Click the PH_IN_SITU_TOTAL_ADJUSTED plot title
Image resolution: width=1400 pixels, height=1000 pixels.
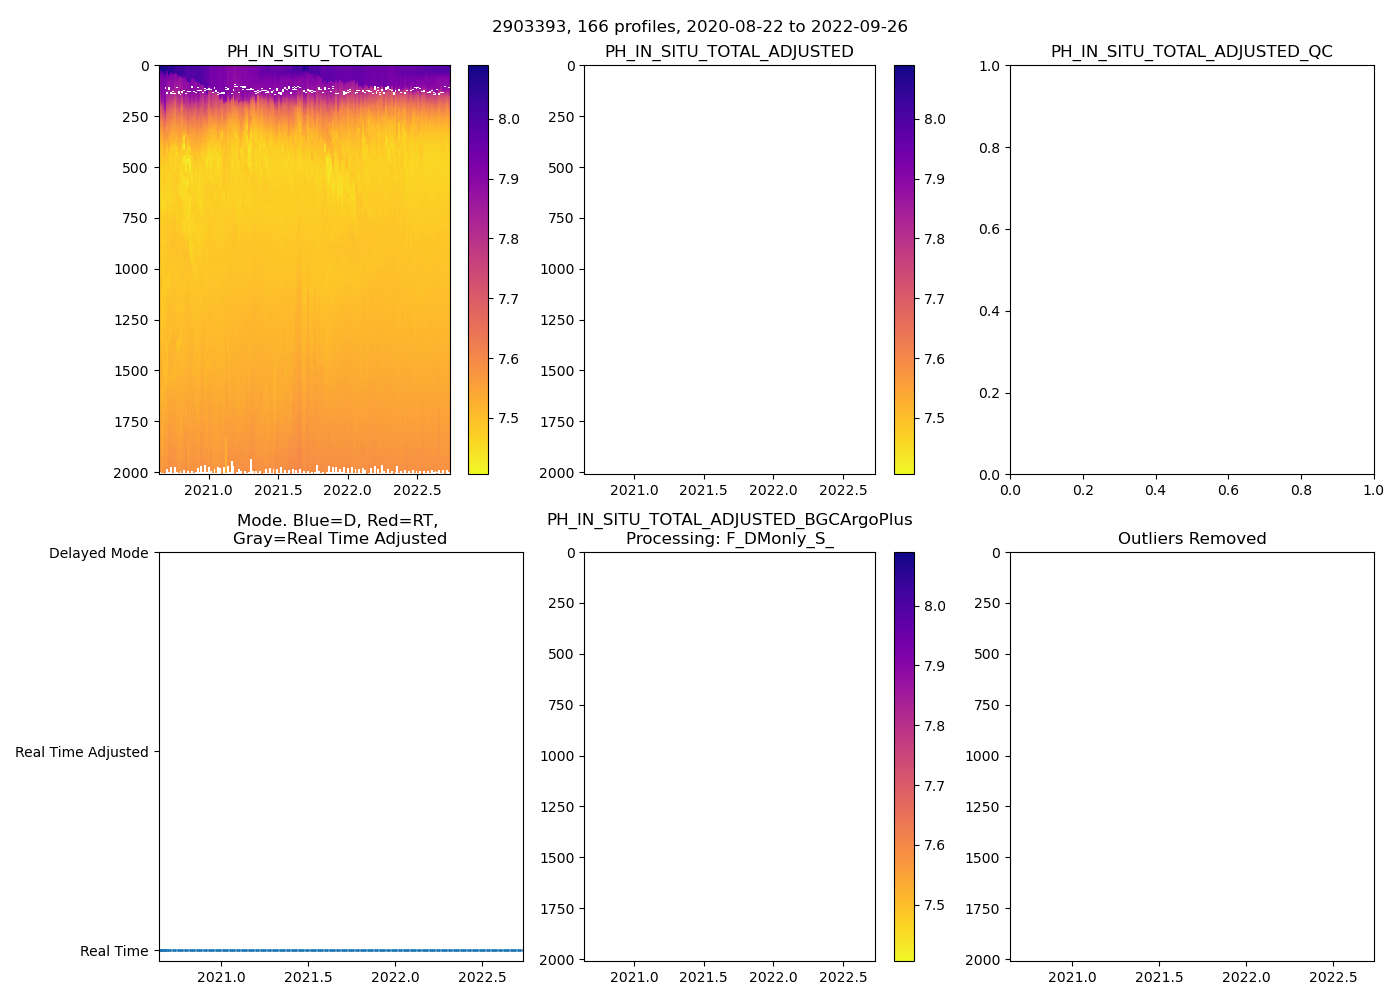tap(729, 52)
